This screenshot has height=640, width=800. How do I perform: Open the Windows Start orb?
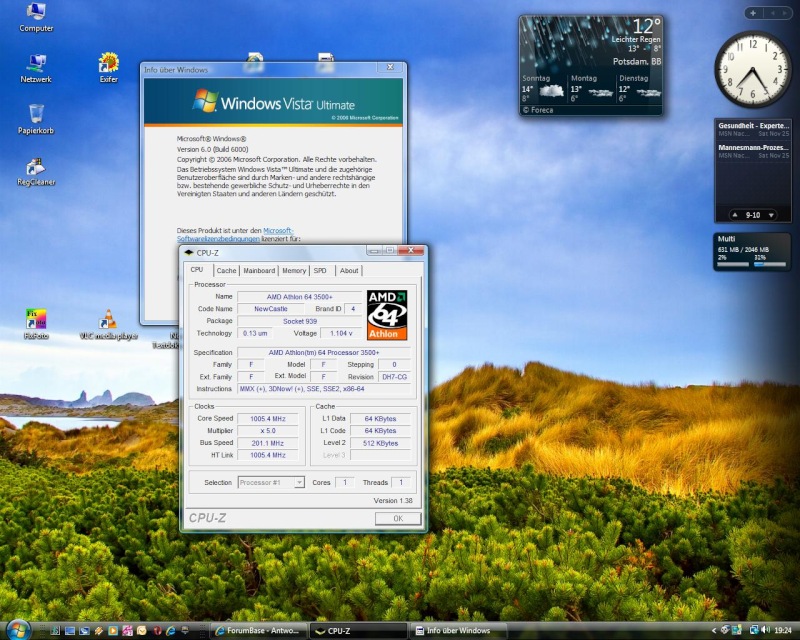18,630
